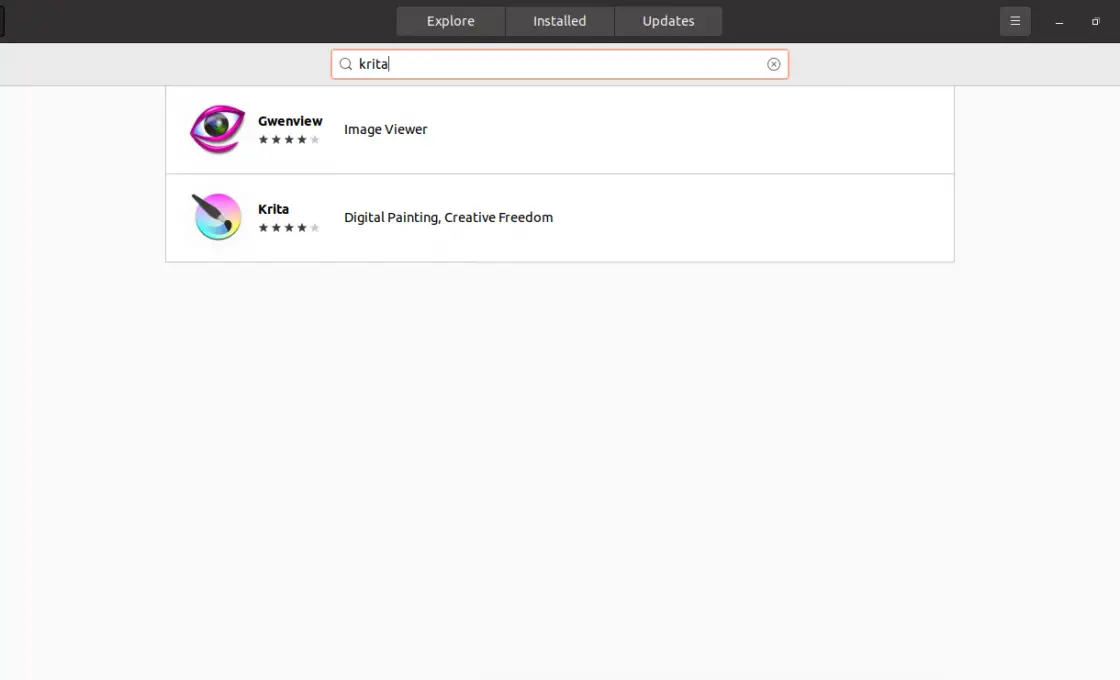Viewport: 1120px width, 680px height.
Task: Open the Gwenview eye icon
Action: [217, 129]
